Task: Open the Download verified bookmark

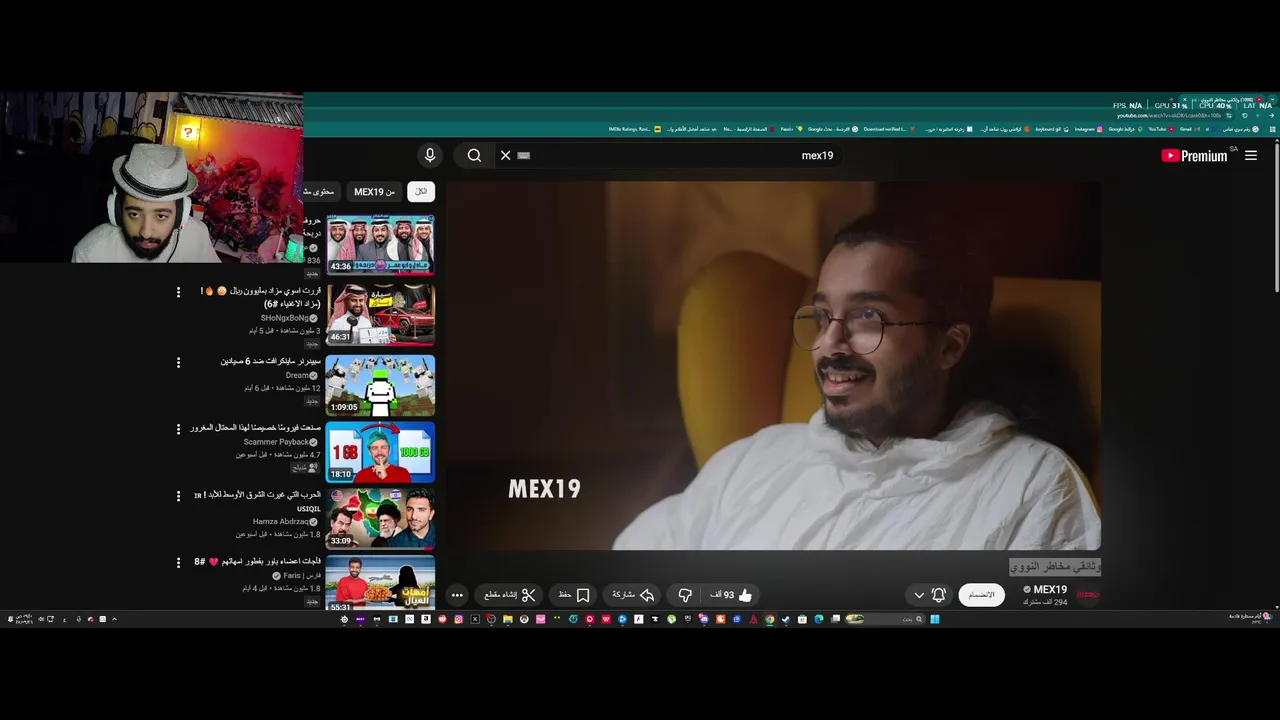Action: click(x=889, y=129)
